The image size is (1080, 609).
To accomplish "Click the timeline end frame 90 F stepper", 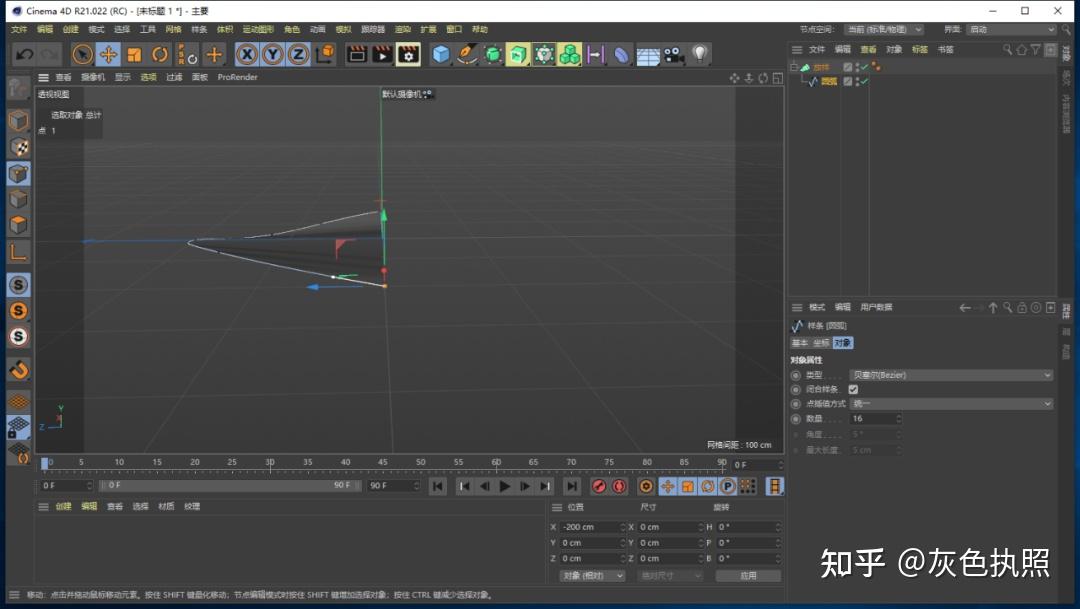I will [x=416, y=486].
